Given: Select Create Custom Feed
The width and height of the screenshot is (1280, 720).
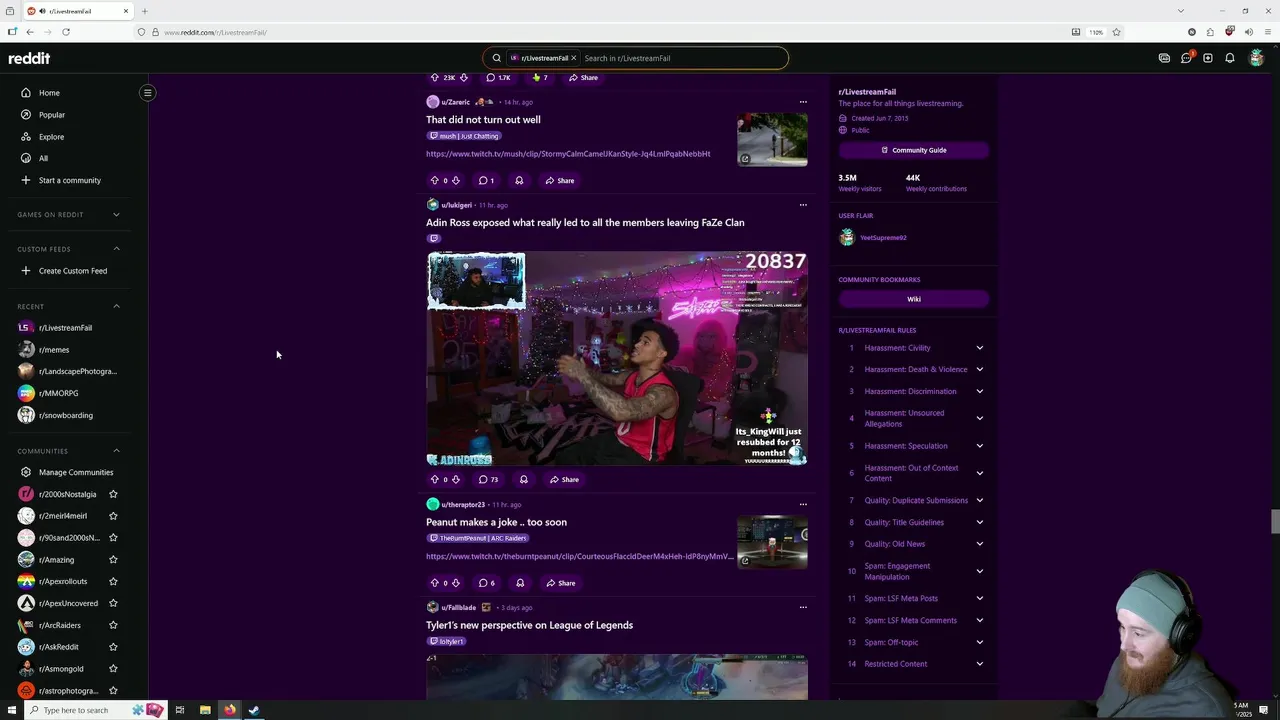Looking at the screenshot, I should (74, 271).
